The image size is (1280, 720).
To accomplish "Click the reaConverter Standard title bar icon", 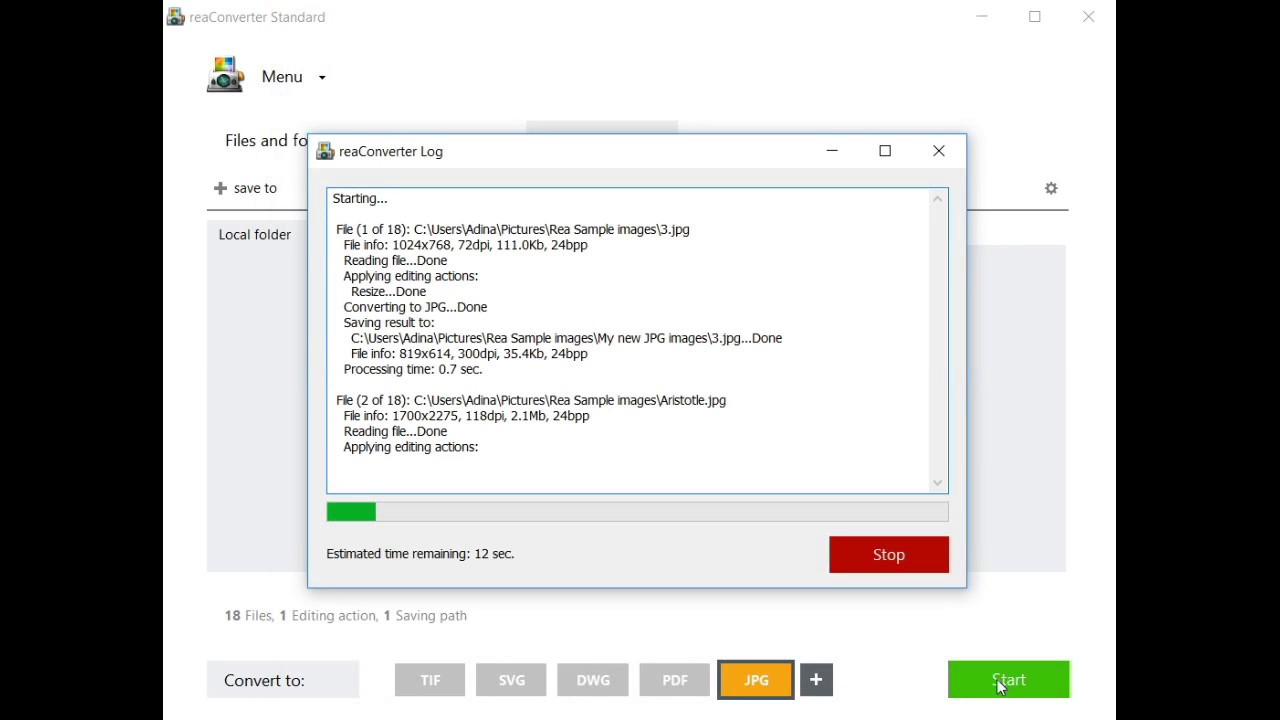I will pos(175,17).
